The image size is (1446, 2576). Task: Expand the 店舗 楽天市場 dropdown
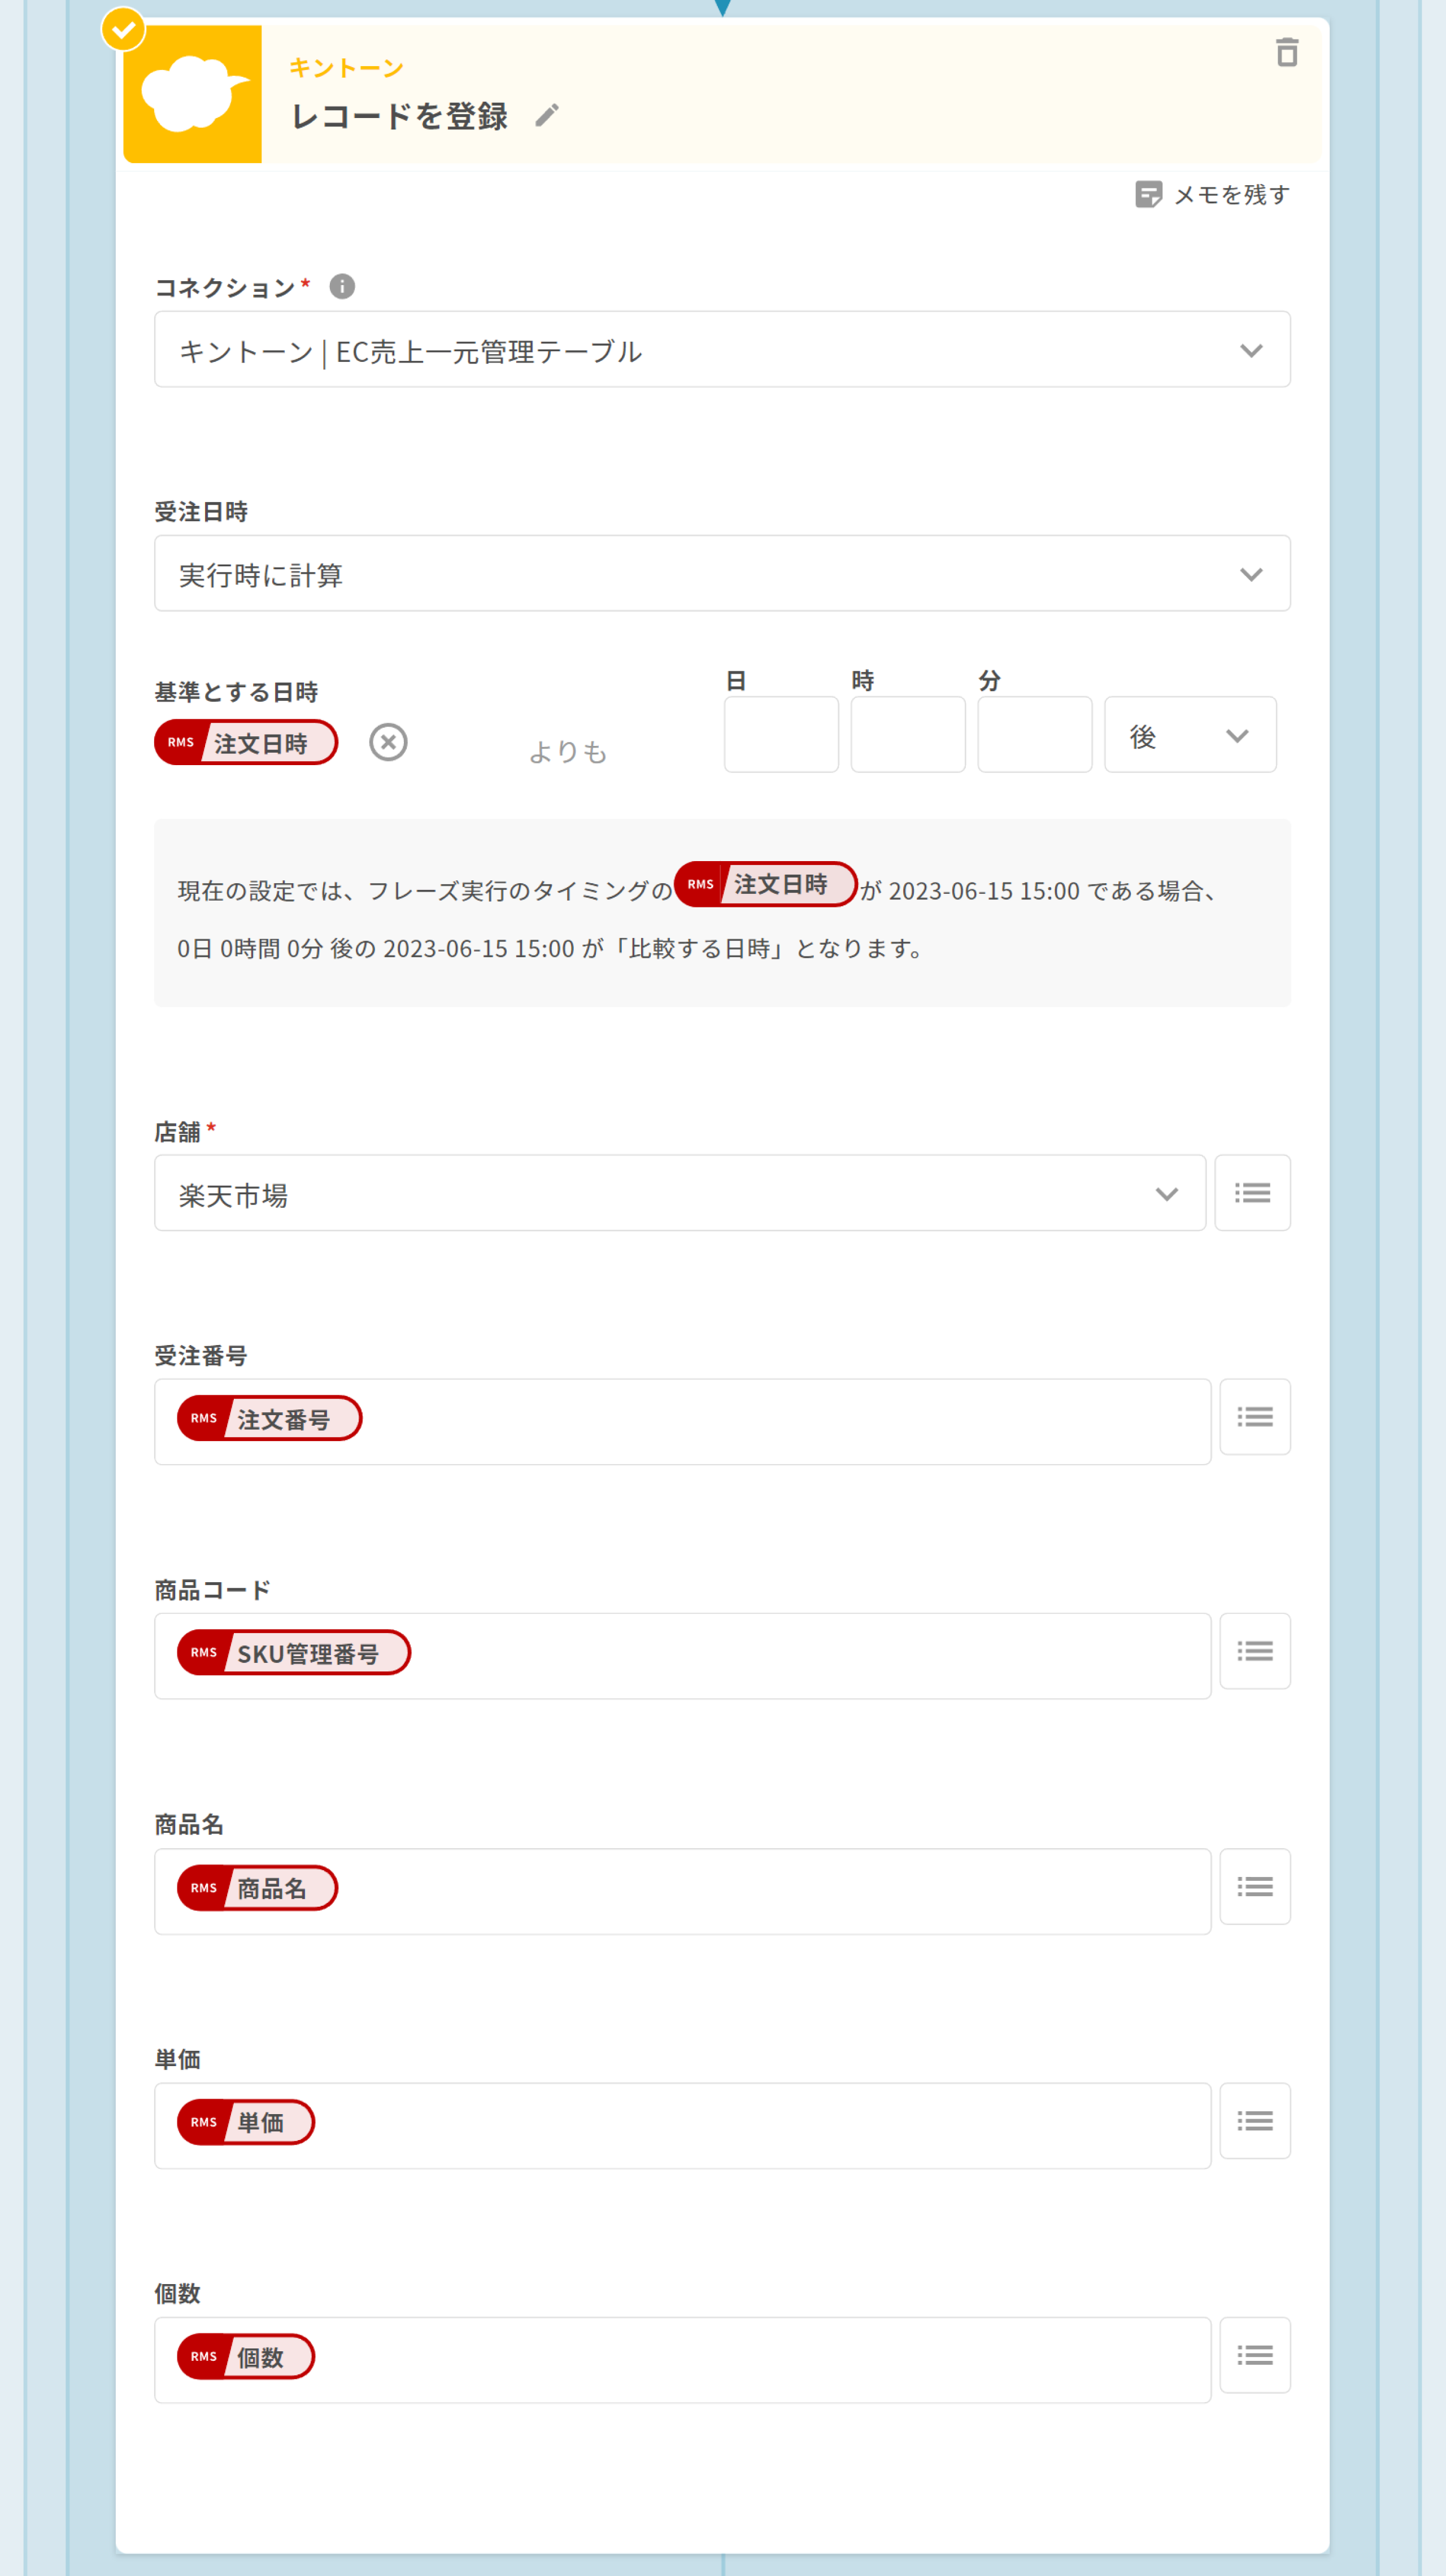[x=679, y=1193]
